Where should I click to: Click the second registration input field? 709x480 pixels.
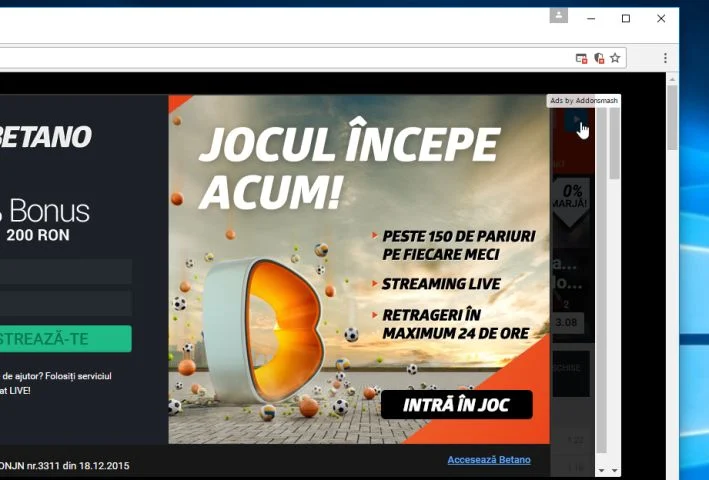[x=66, y=303]
